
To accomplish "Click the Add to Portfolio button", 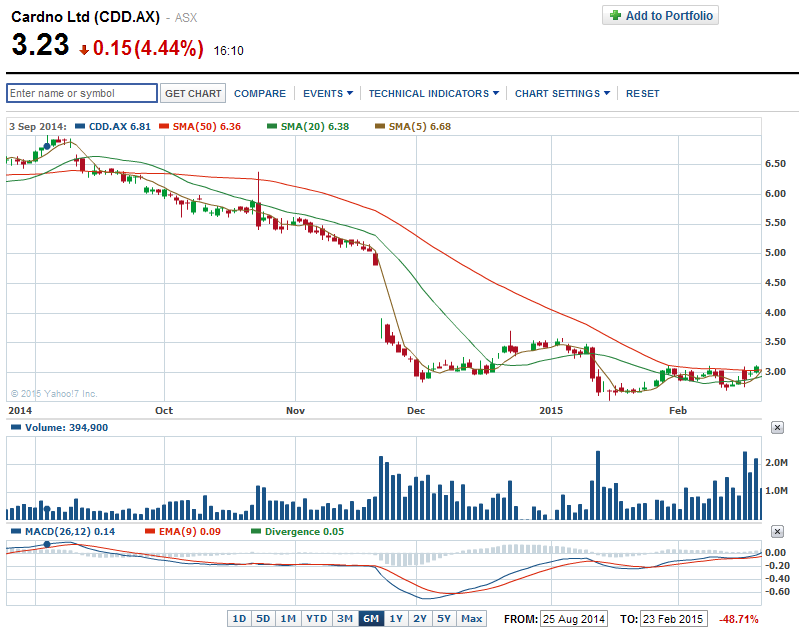I will point(660,15).
